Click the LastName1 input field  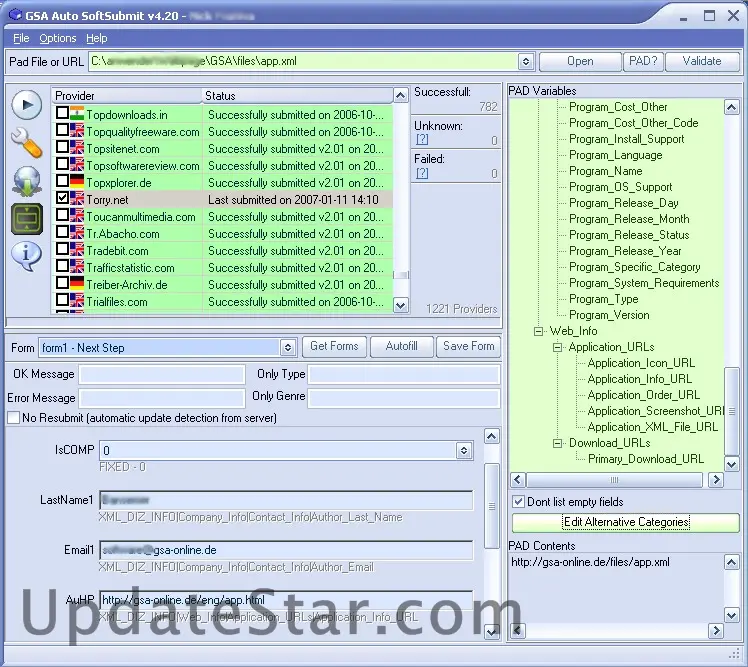coord(286,500)
